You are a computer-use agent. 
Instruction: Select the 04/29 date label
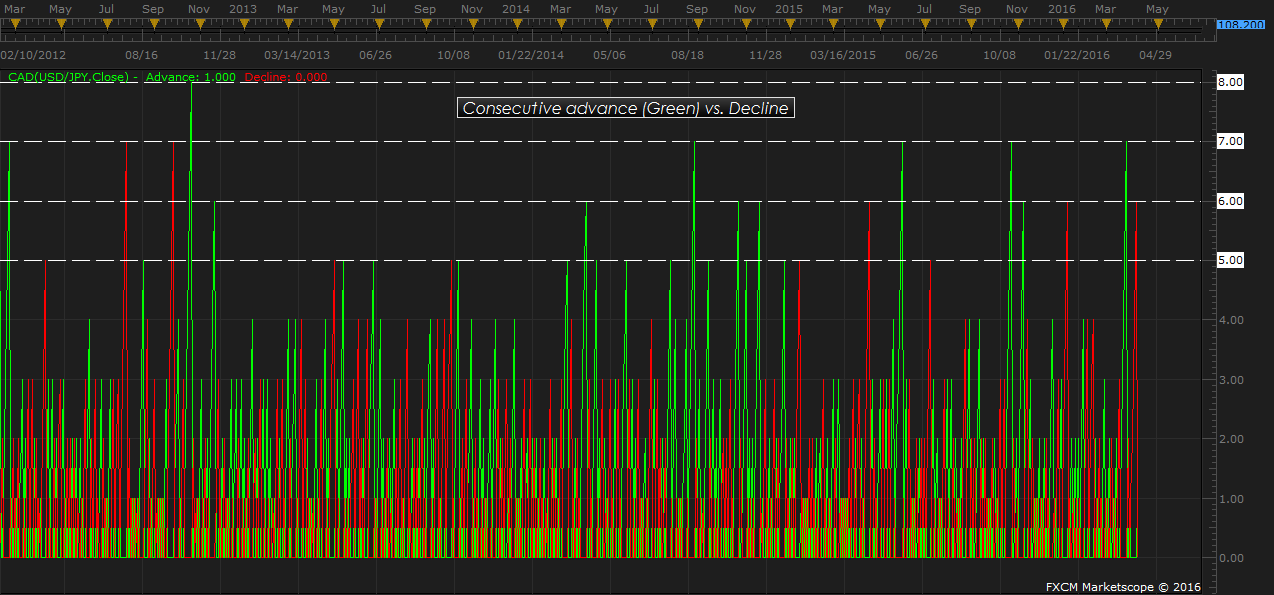click(1155, 56)
